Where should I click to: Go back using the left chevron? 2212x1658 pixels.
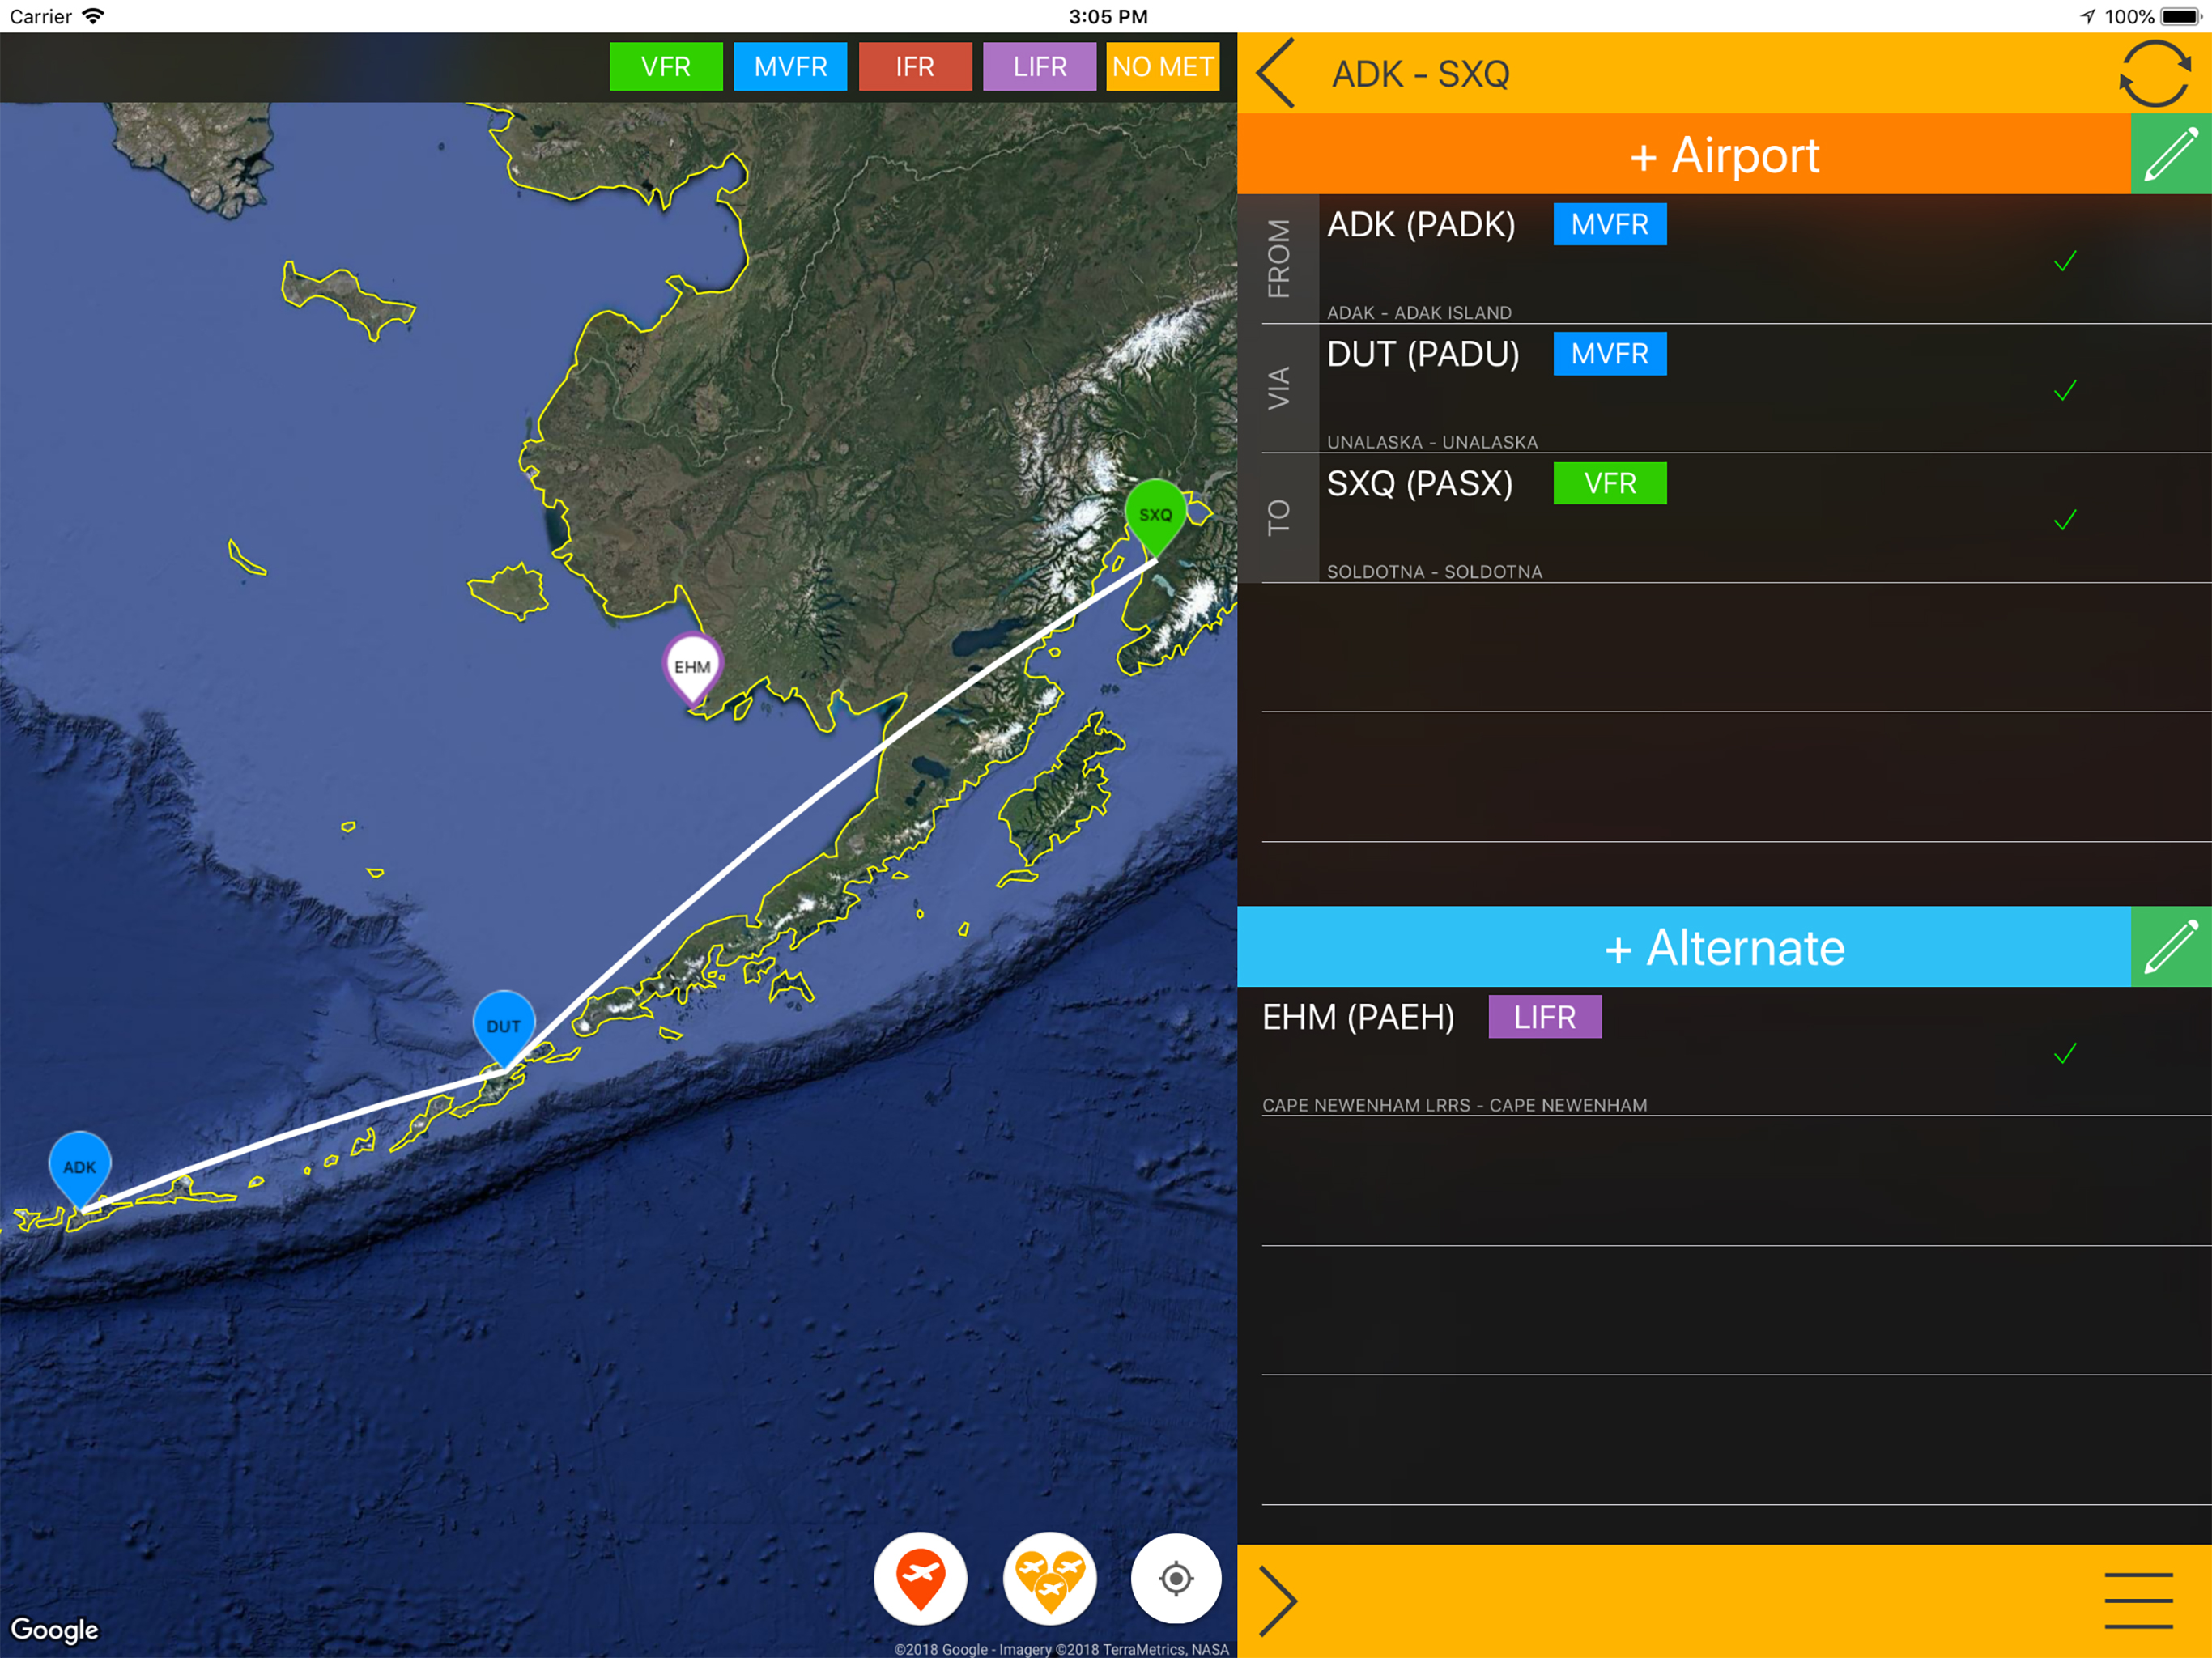1276,73
